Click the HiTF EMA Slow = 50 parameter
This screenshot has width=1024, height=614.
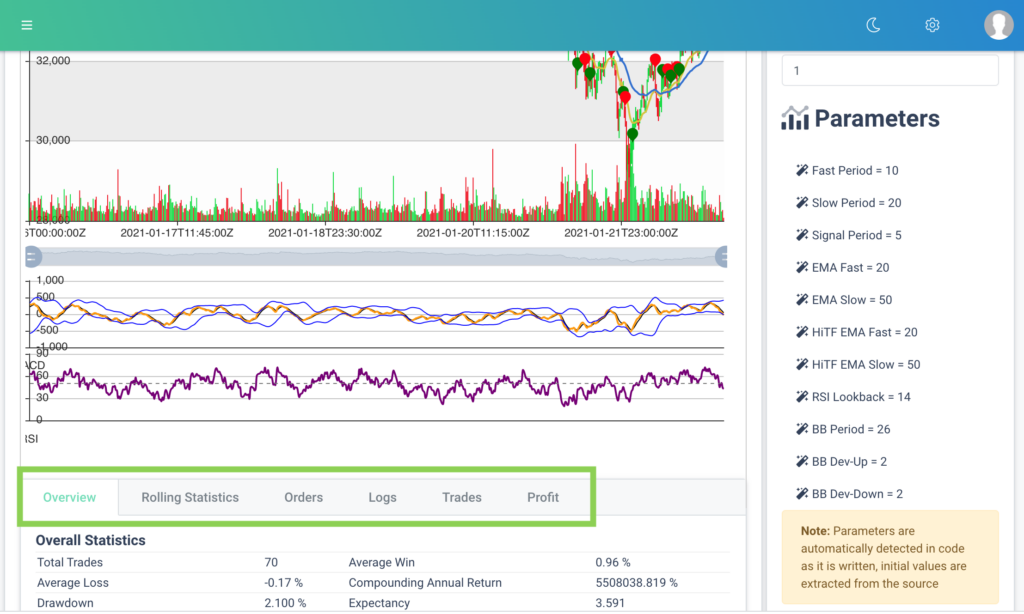pyautogui.click(x=865, y=365)
